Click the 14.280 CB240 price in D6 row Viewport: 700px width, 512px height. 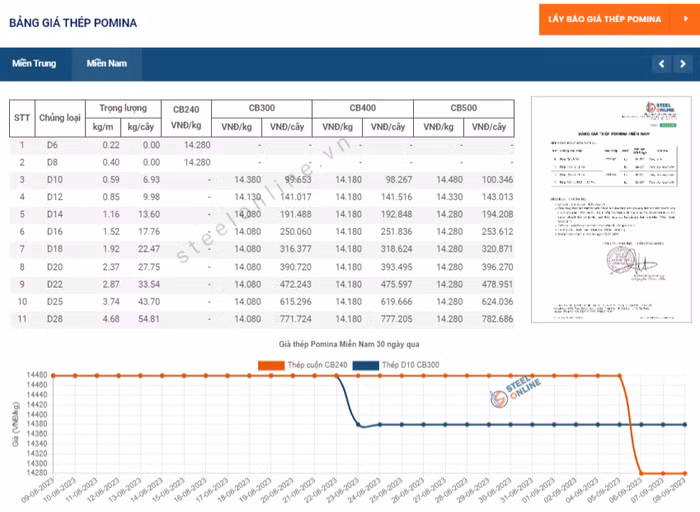click(197, 145)
